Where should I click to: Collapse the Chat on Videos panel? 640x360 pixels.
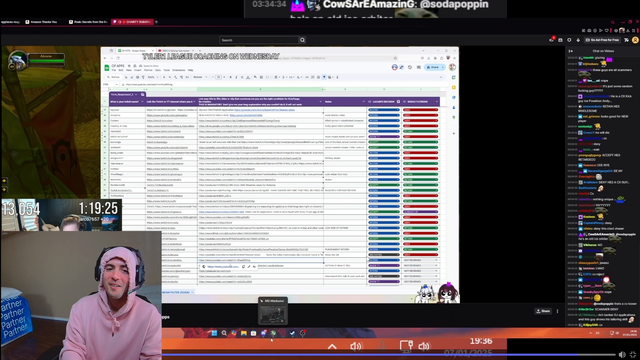[571, 51]
